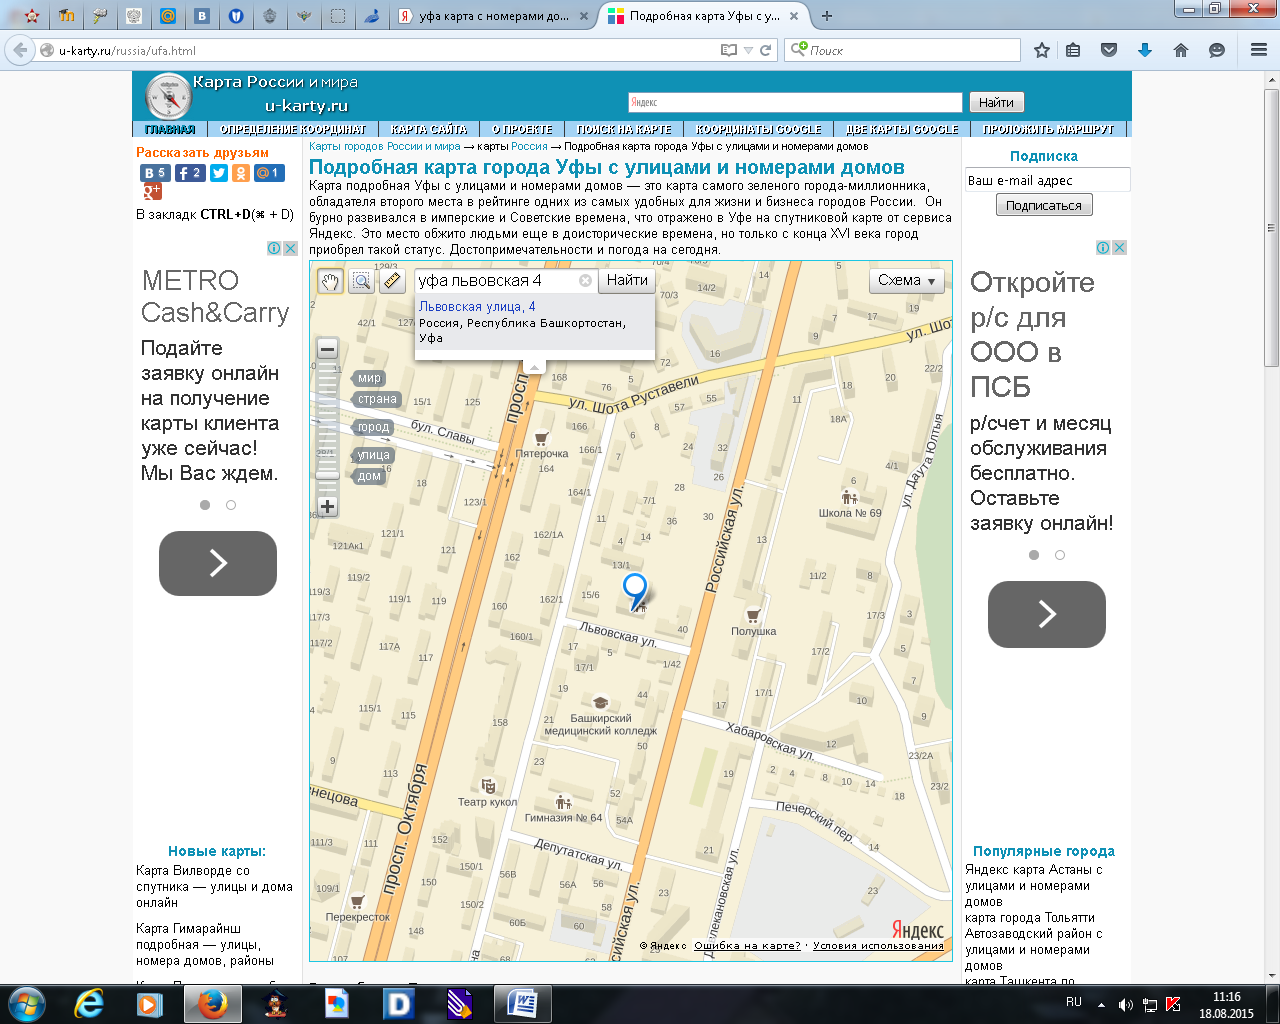
Task: Open Firefox bookmarks list icon
Action: [x=1073, y=50]
